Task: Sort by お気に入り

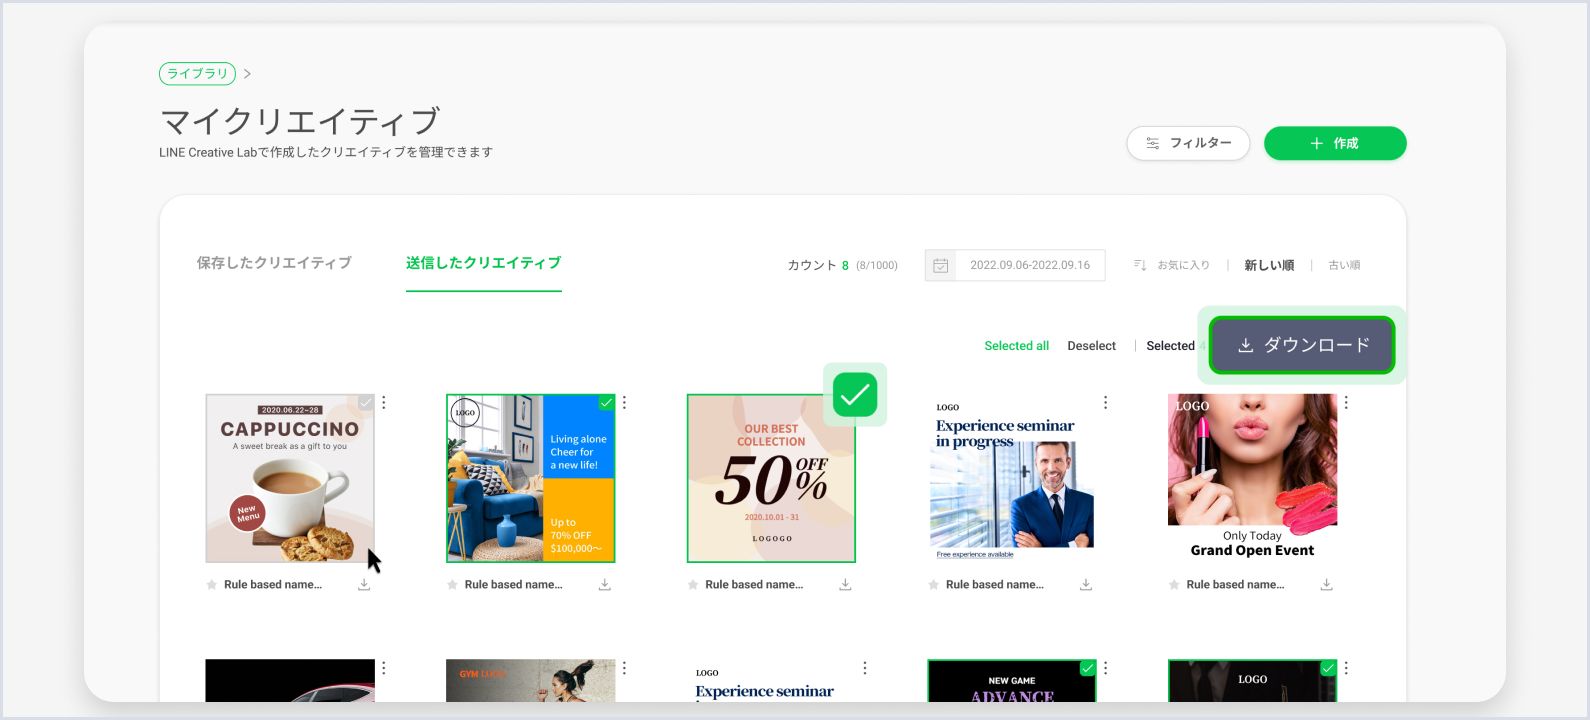Action: [x=1183, y=265]
